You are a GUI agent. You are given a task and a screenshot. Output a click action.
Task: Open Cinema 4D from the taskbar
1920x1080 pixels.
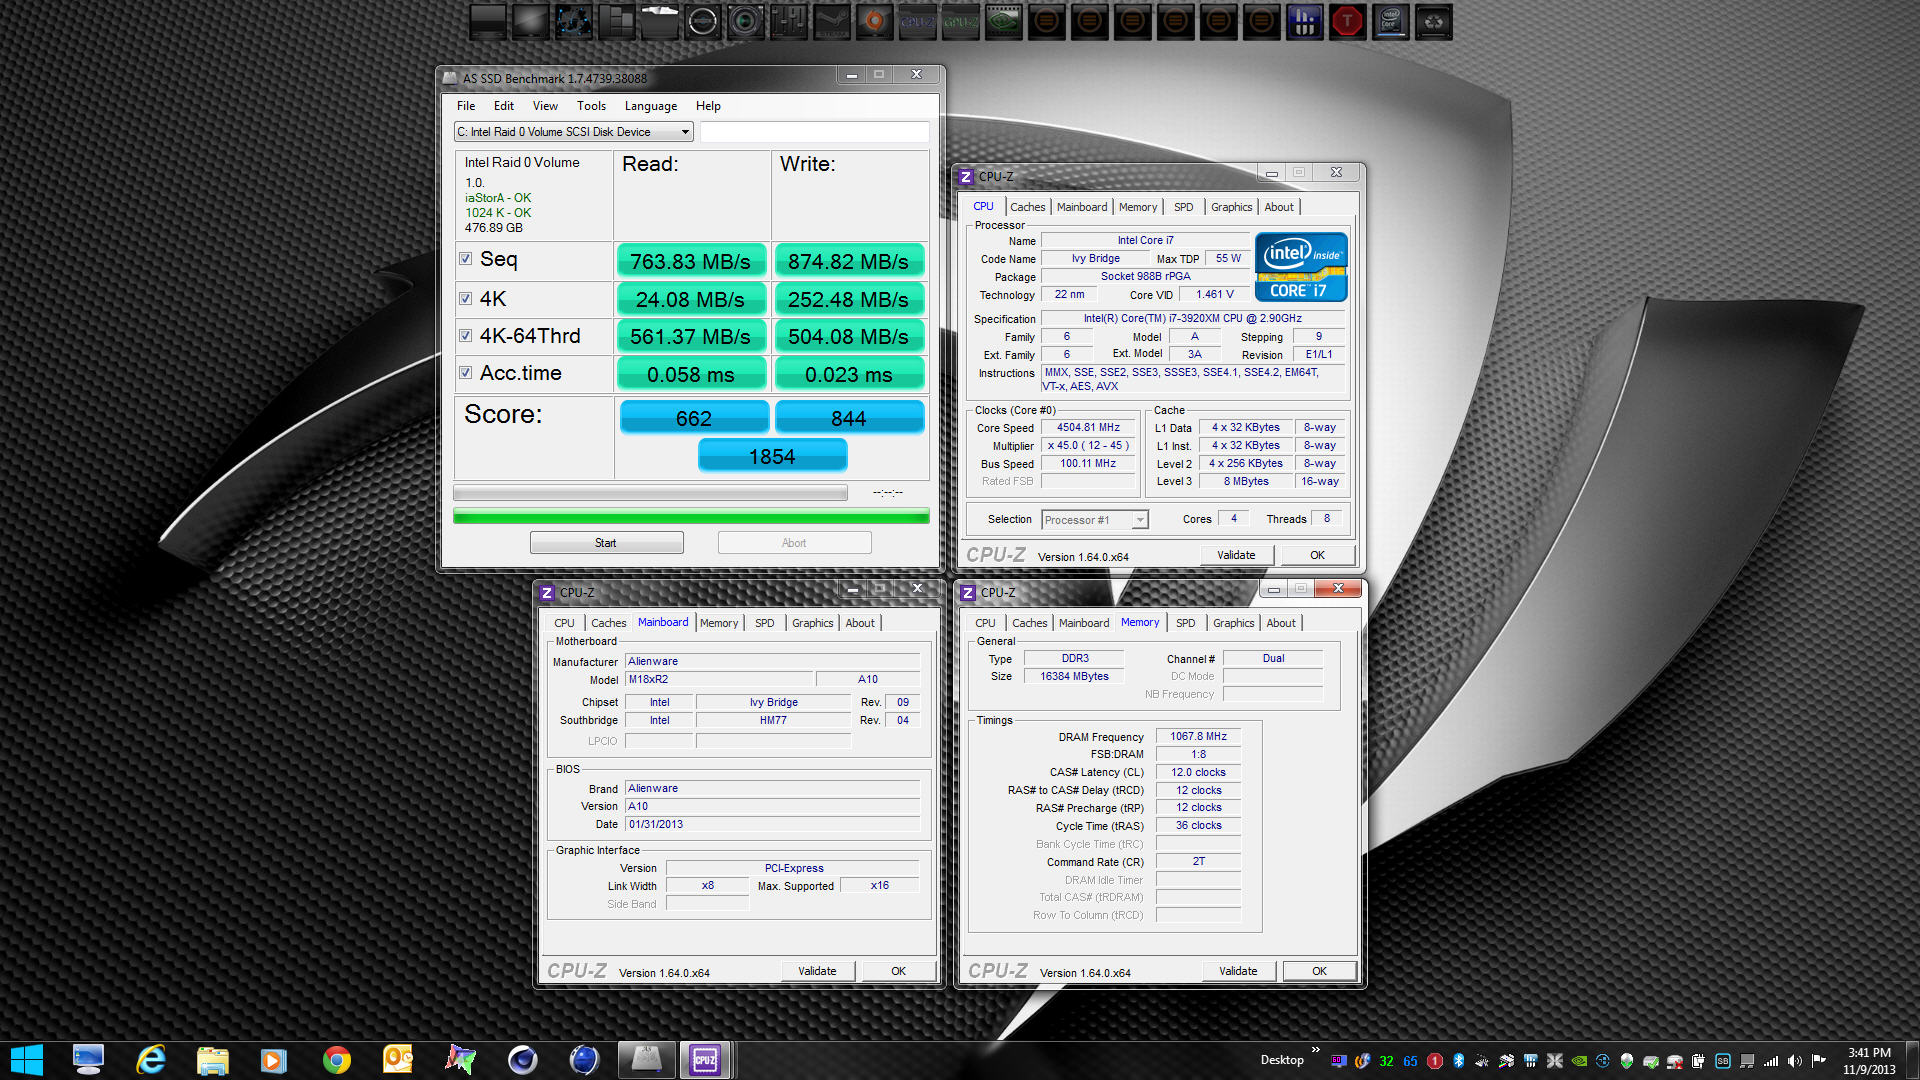(x=522, y=1059)
